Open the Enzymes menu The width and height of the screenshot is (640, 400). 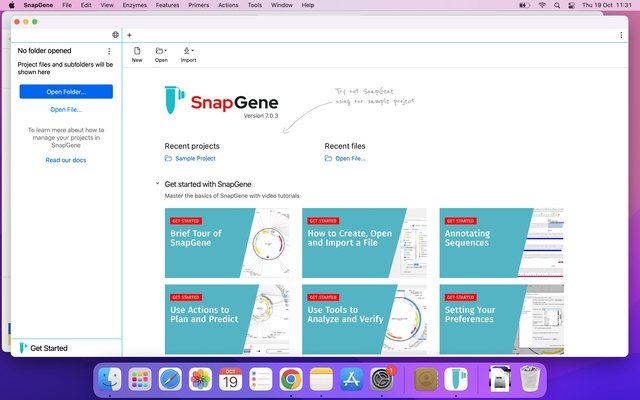point(135,5)
